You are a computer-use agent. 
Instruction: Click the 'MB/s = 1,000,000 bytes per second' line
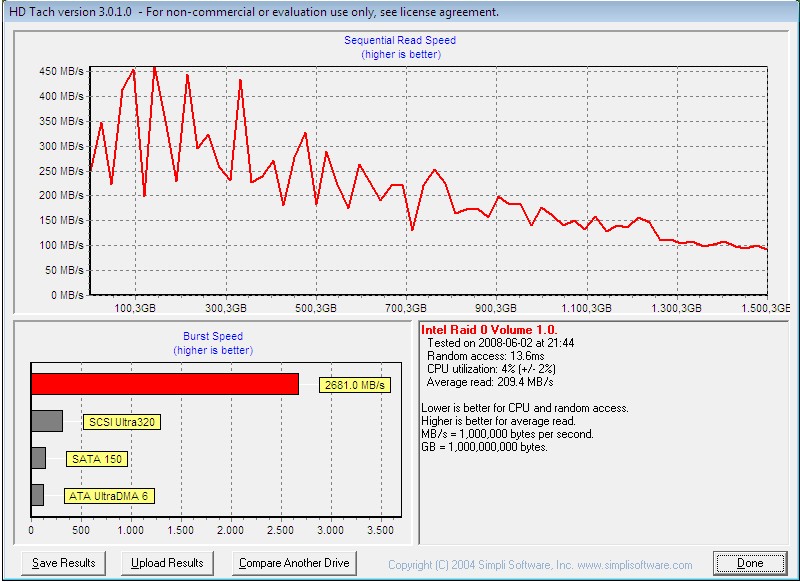(x=507, y=434)
